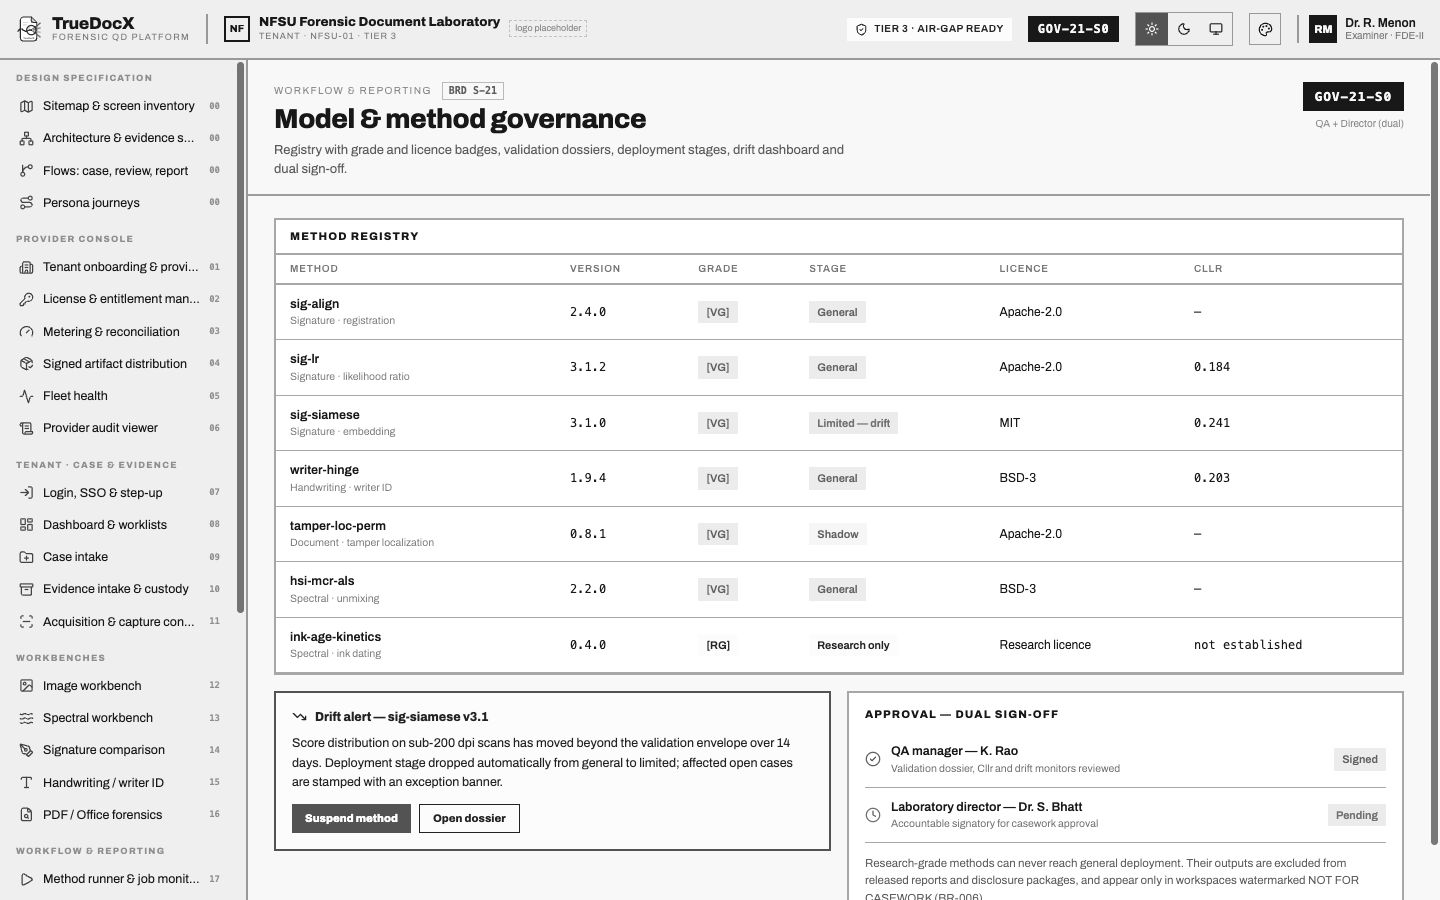
Task: Click Open dossier button
Action: (x=469, y=818)
